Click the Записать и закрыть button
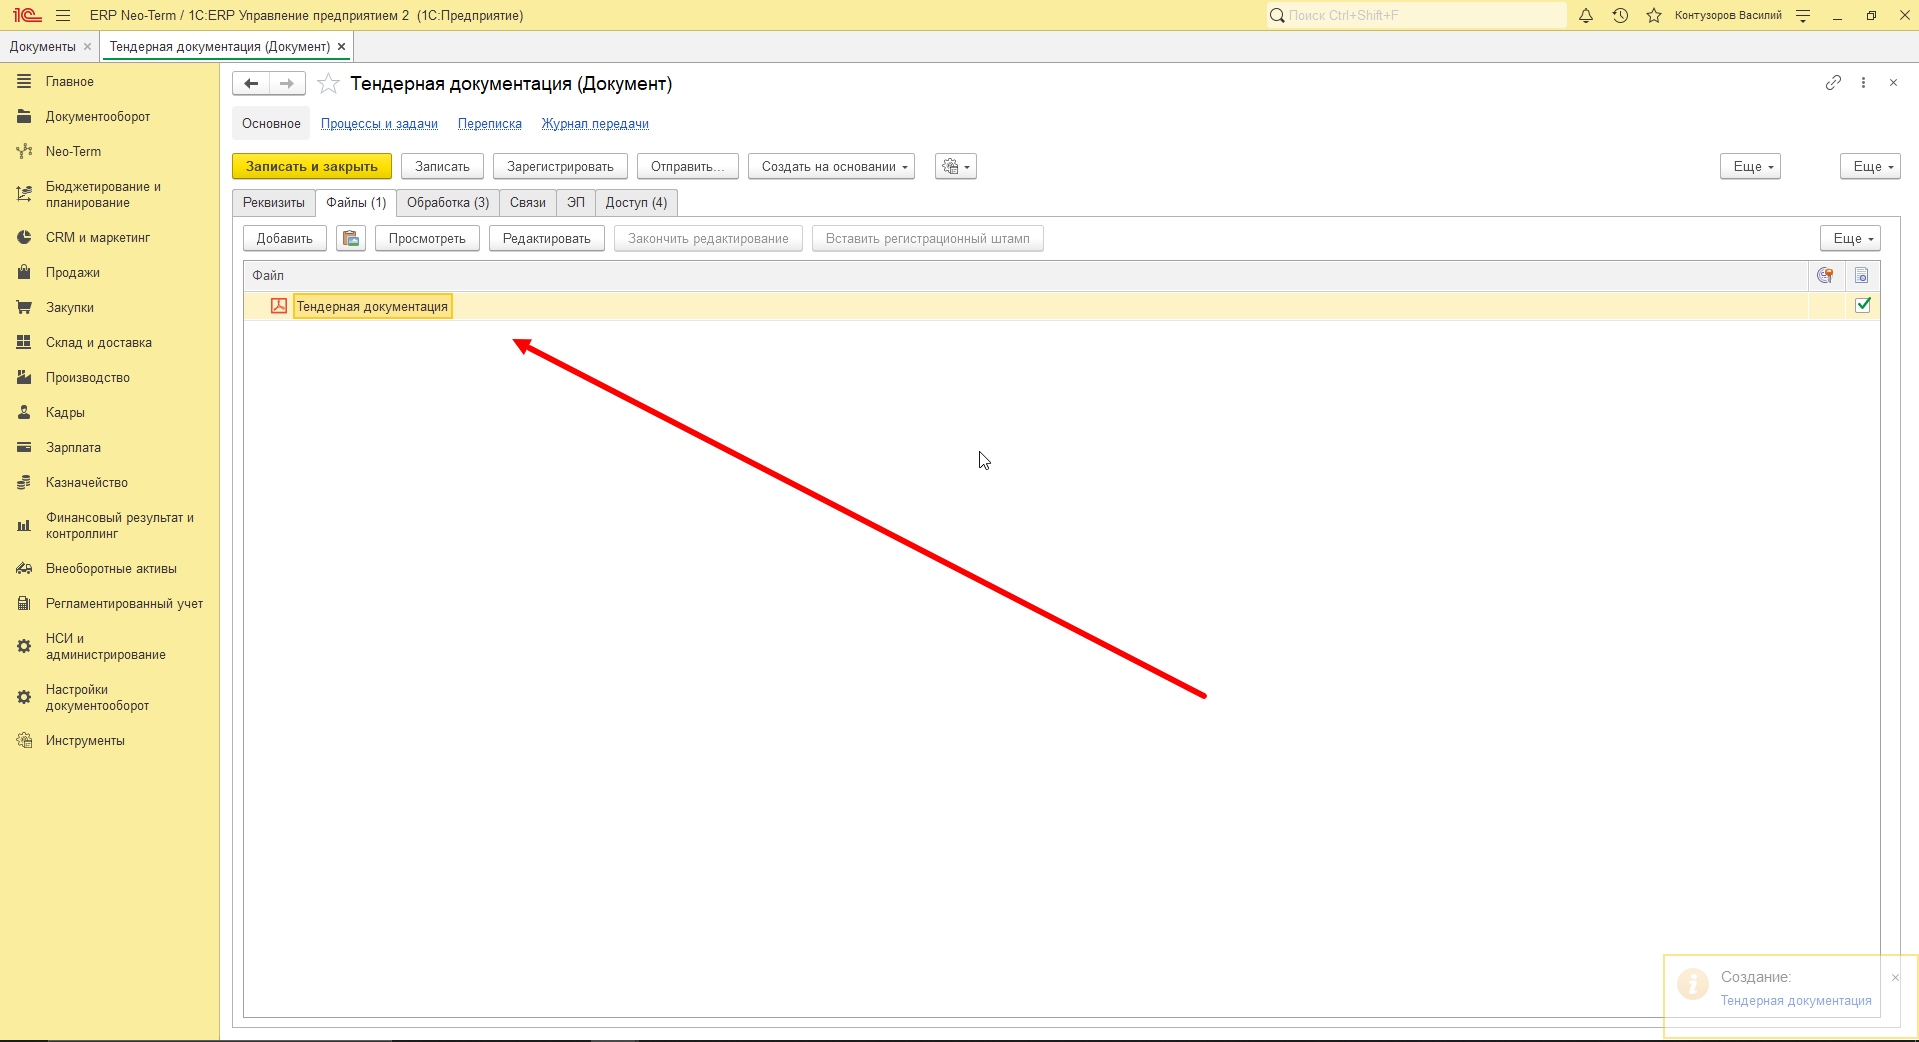This screenshot has height=1042, width=1919. coord(312,166)
